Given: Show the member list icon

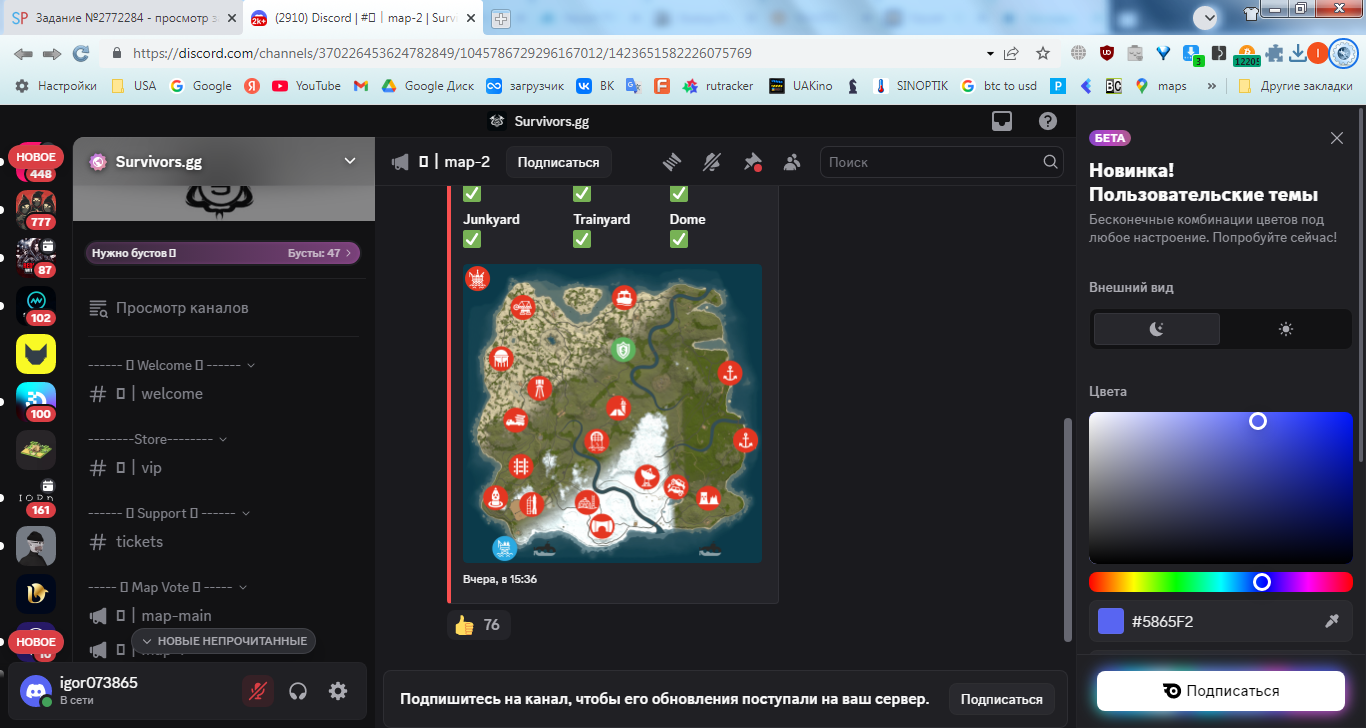Looking at the screenshot, I should pos(792,162).
